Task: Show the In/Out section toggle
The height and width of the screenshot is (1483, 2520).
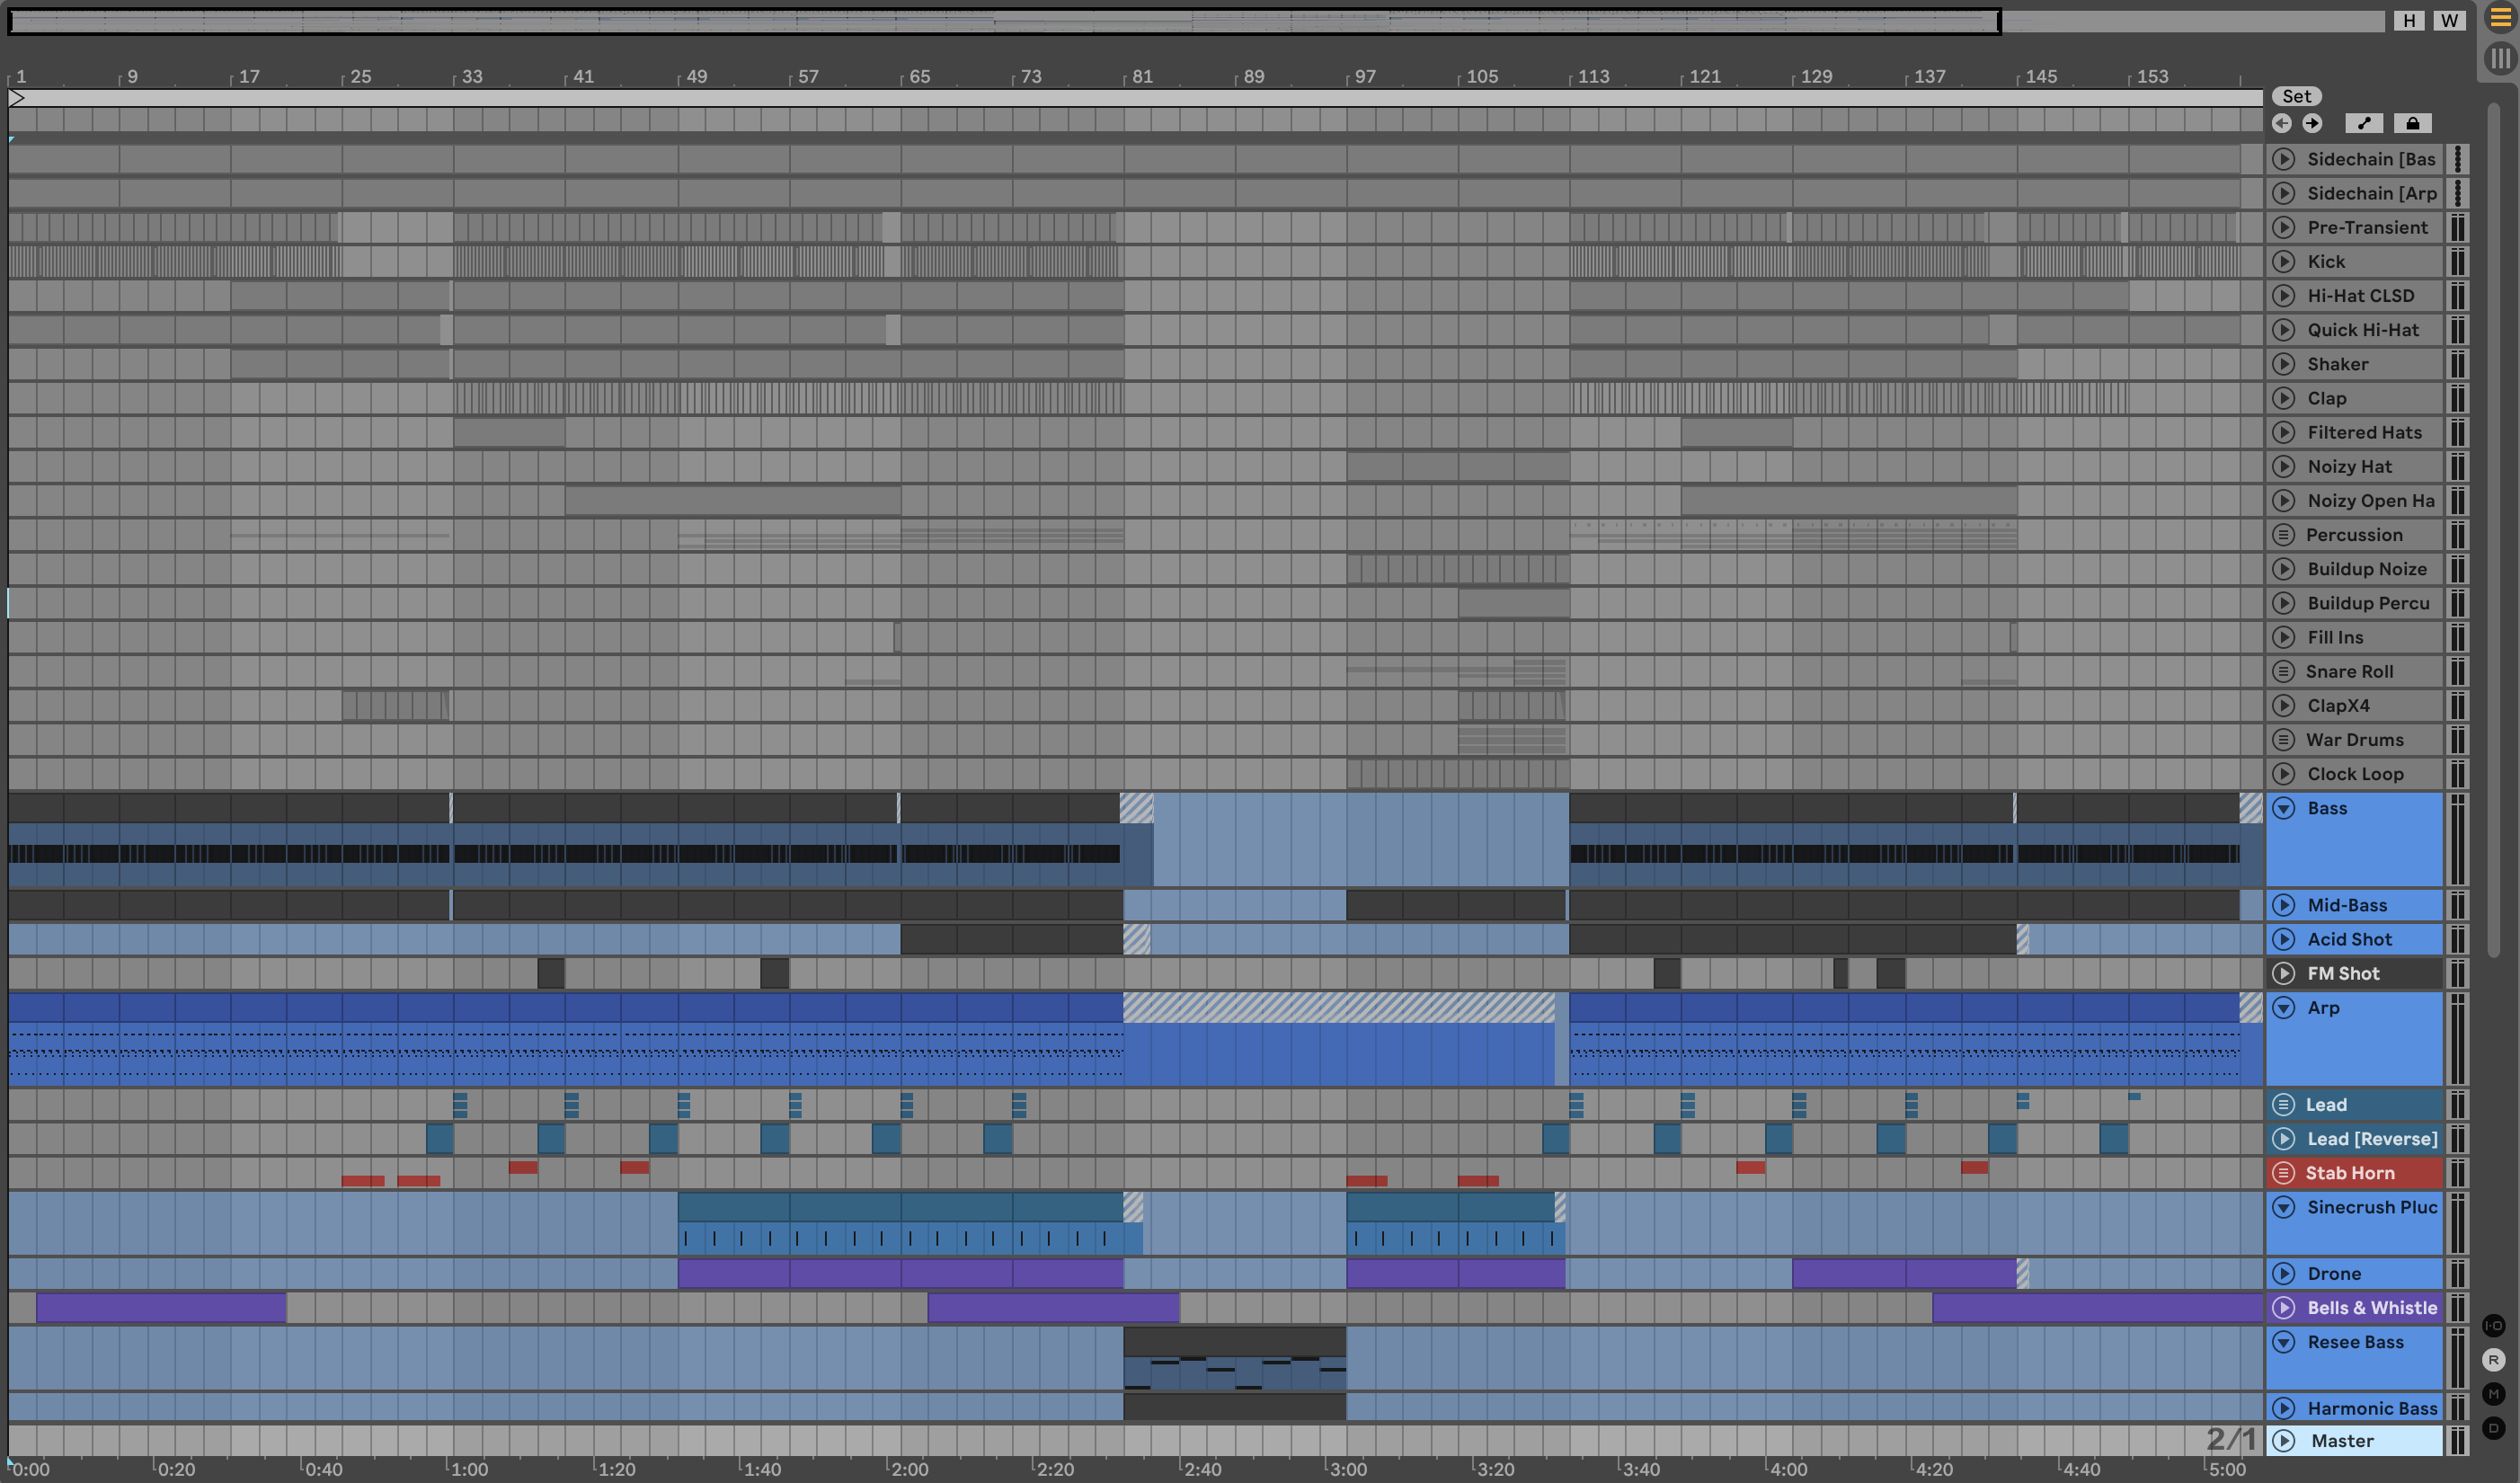Action: 2493,1326
